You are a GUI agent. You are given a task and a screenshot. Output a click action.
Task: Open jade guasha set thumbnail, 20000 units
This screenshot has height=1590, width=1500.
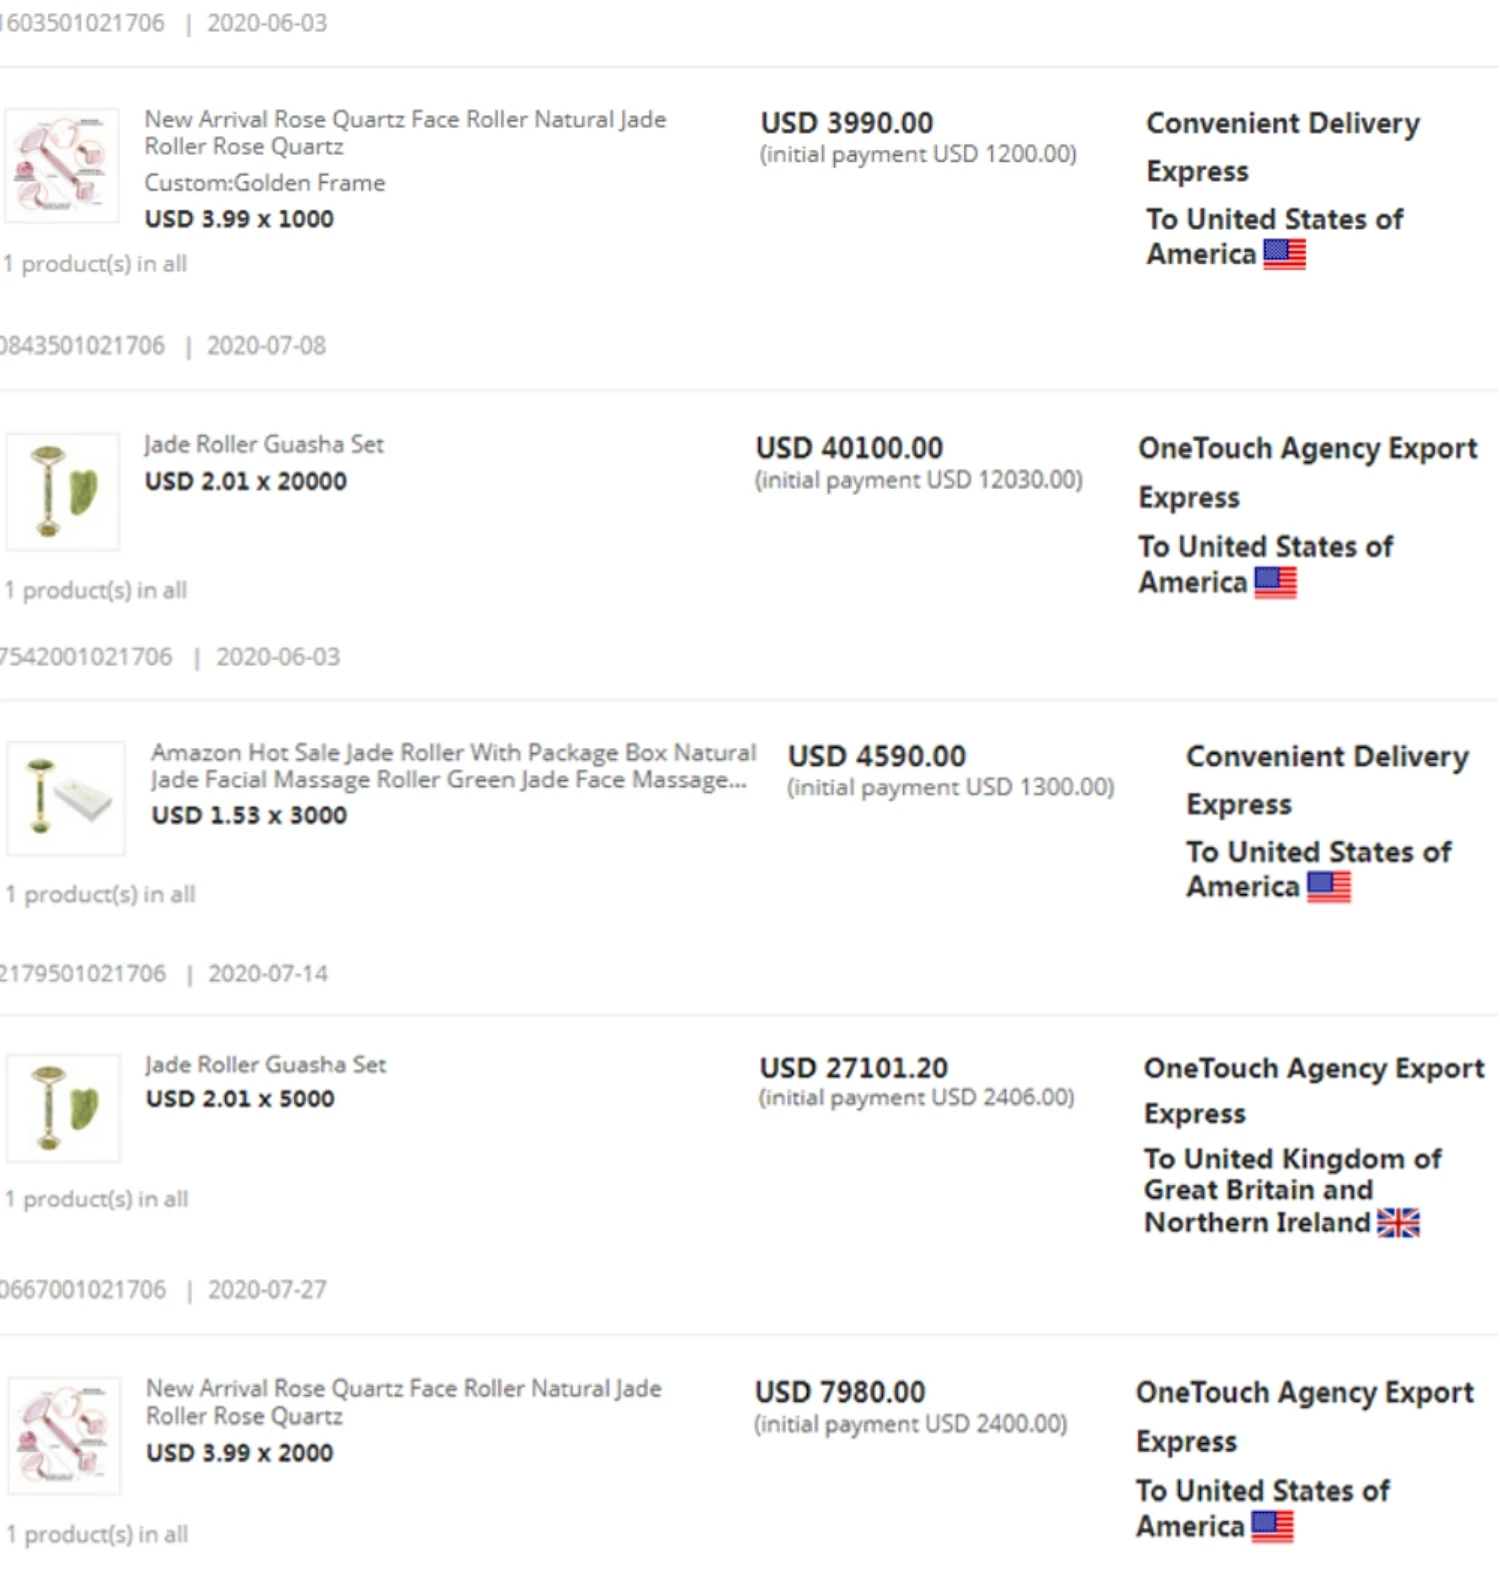pos(62,491)
